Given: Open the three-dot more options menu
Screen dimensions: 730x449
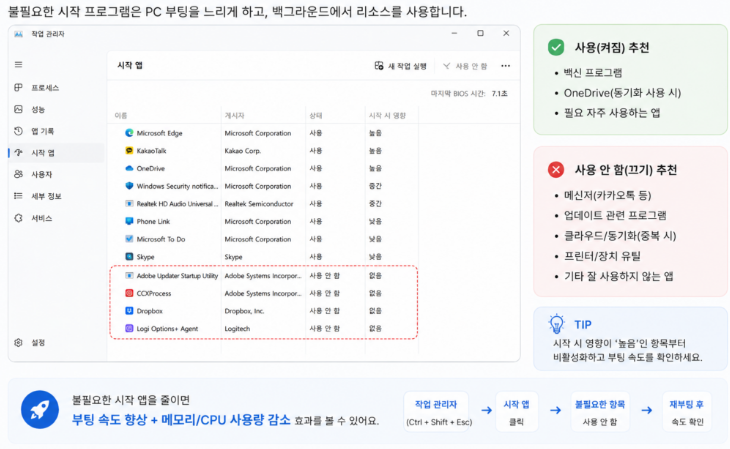Looking at the screenshot, I should point(506,66).
